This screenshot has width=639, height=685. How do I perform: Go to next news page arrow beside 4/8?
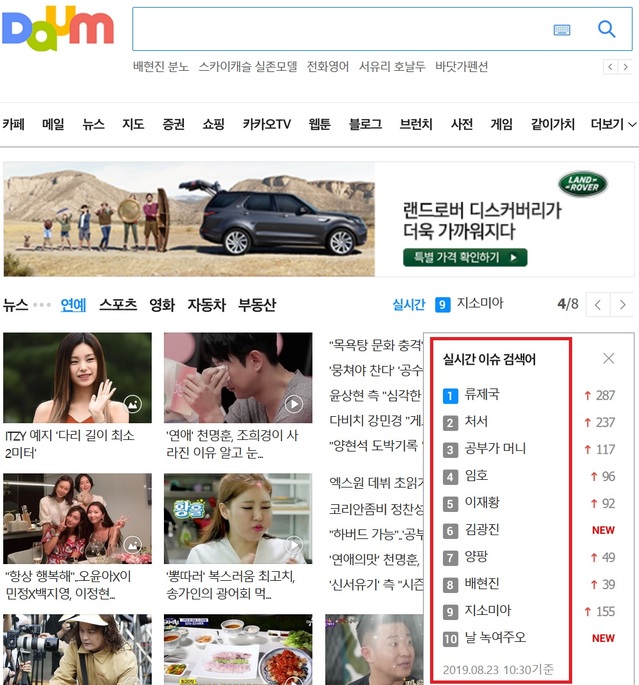click(622, 304)
